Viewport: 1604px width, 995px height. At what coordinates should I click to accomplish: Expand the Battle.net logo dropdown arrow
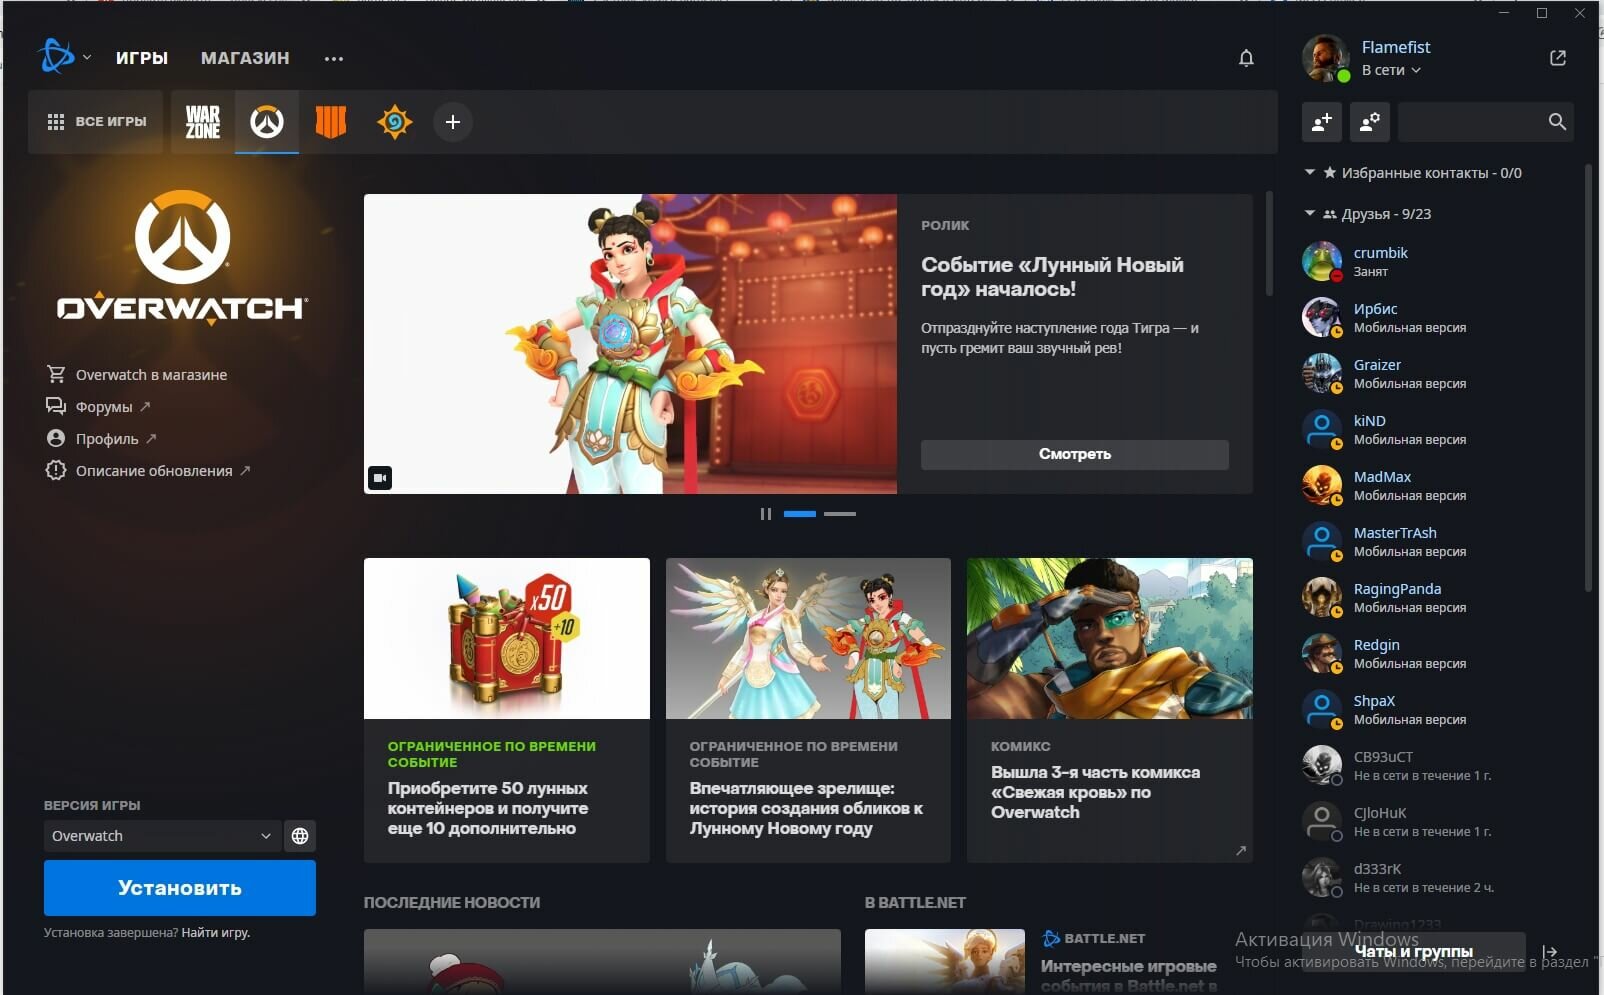(87, 58)
